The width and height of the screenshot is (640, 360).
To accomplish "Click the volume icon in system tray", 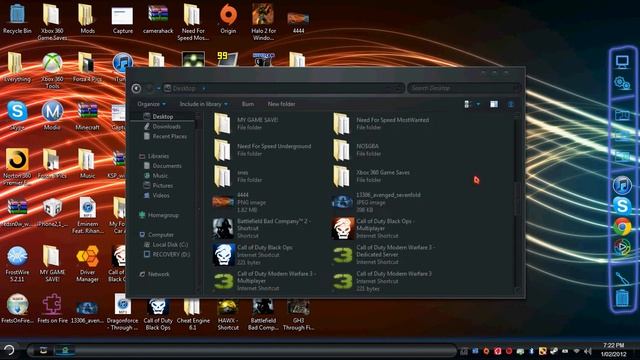I will 588,351.
